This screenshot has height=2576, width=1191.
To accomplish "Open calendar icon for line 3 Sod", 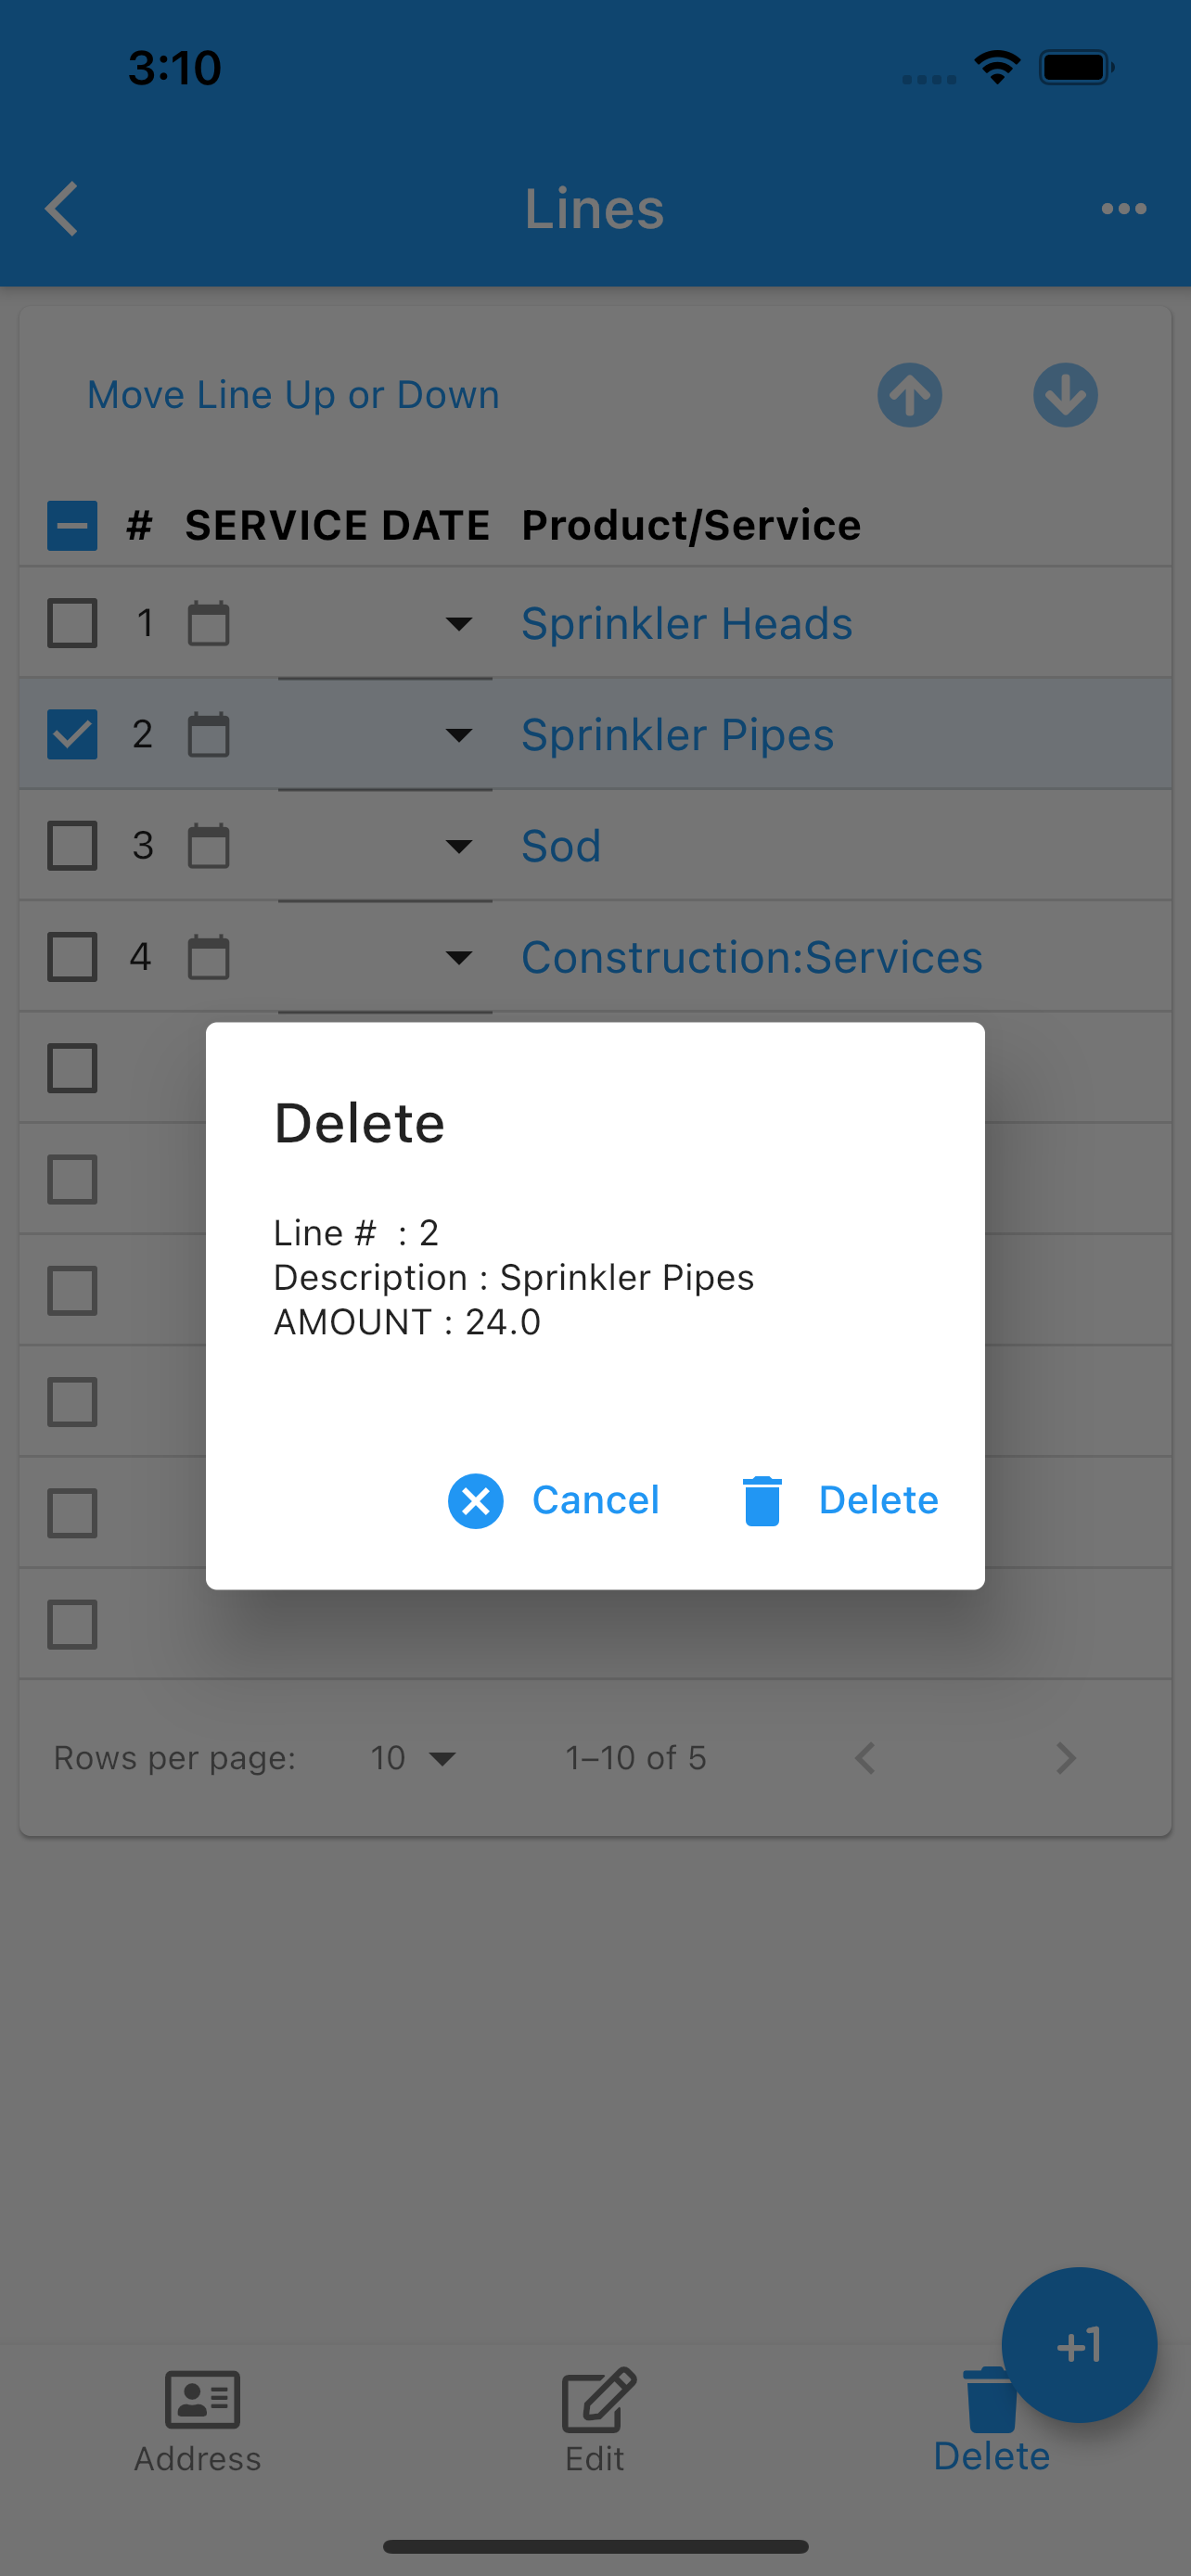I will tap(209, 846).
